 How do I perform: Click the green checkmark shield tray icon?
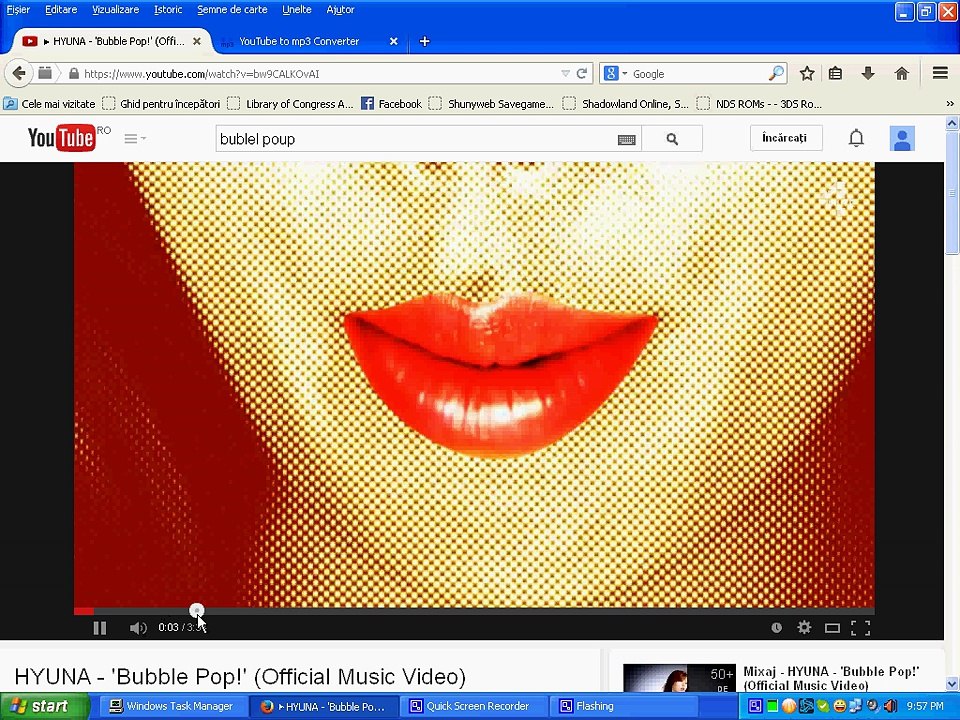point(823,706)
